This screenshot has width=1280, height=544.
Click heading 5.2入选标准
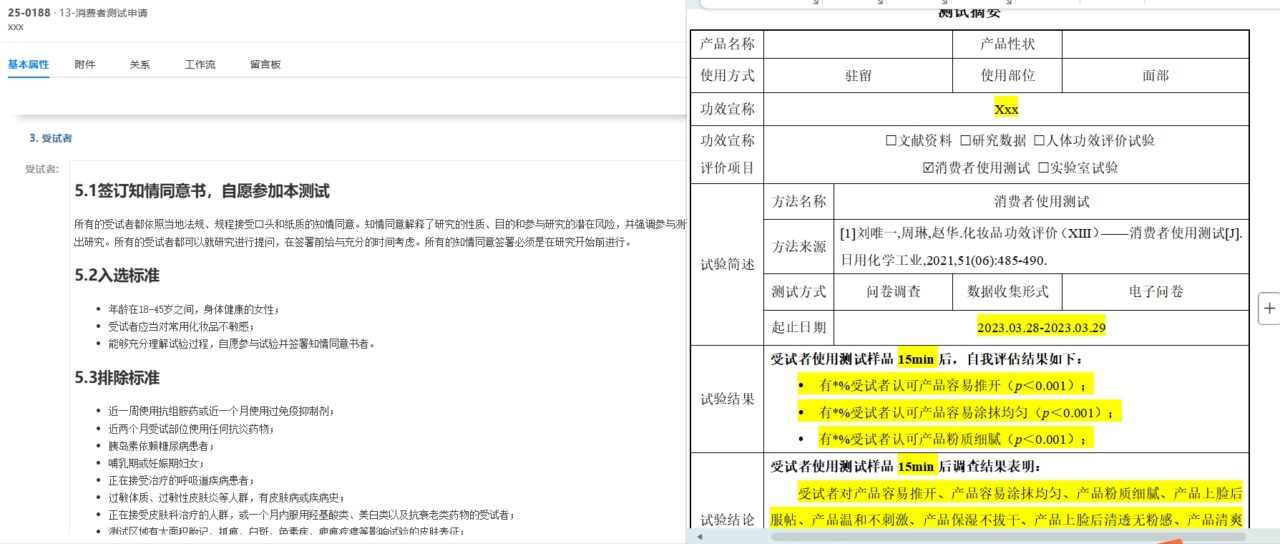pos(117,275)
